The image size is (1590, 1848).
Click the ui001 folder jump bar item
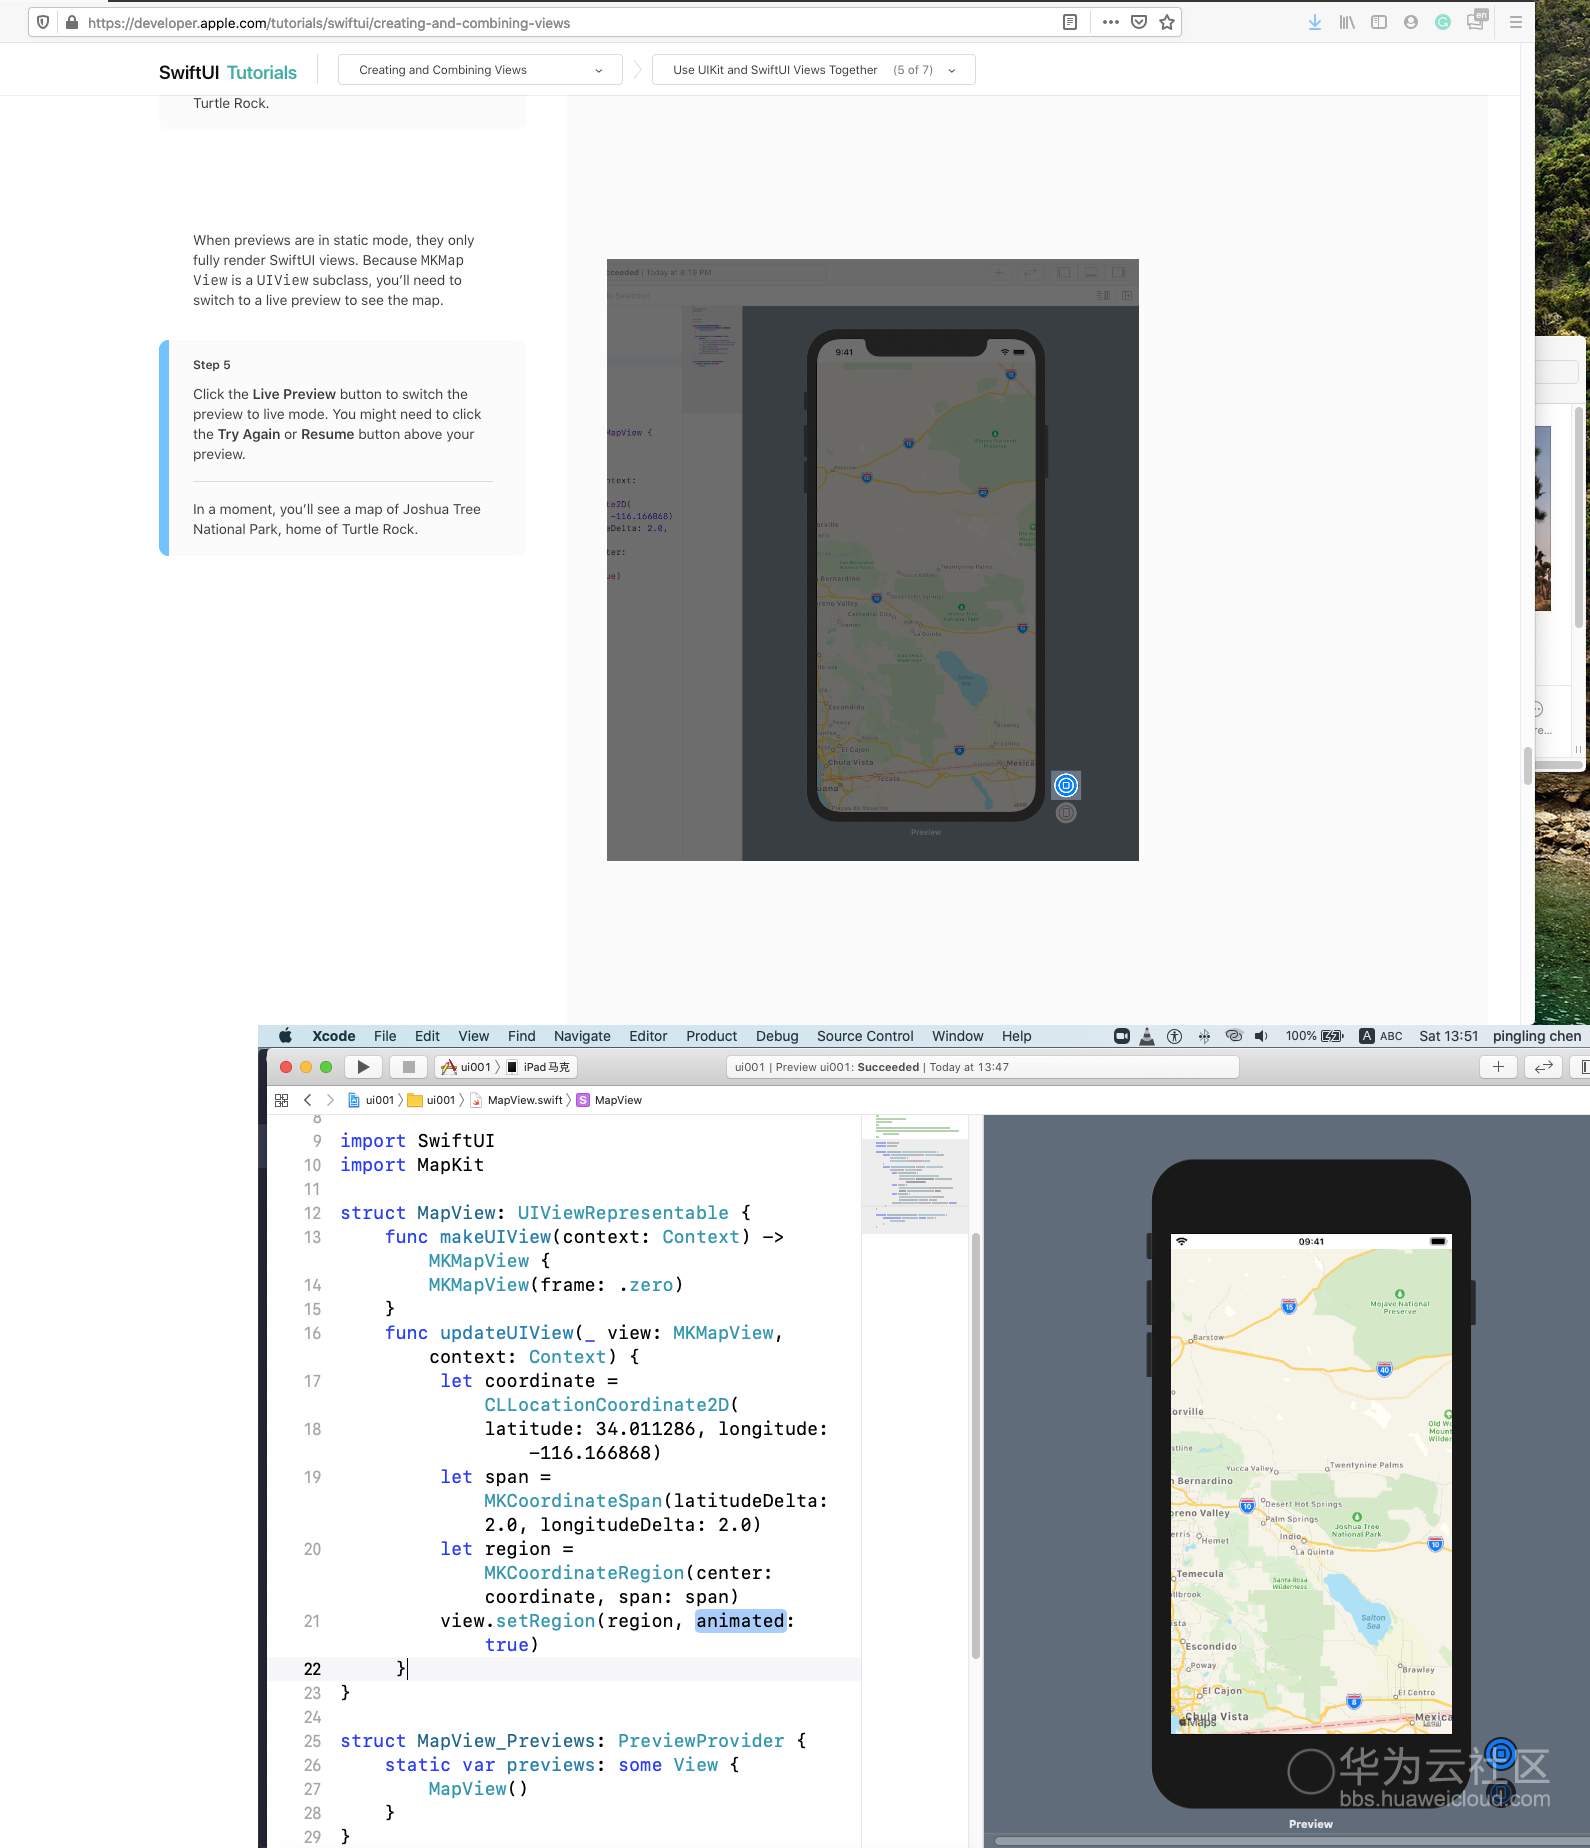click(431, 1100)
